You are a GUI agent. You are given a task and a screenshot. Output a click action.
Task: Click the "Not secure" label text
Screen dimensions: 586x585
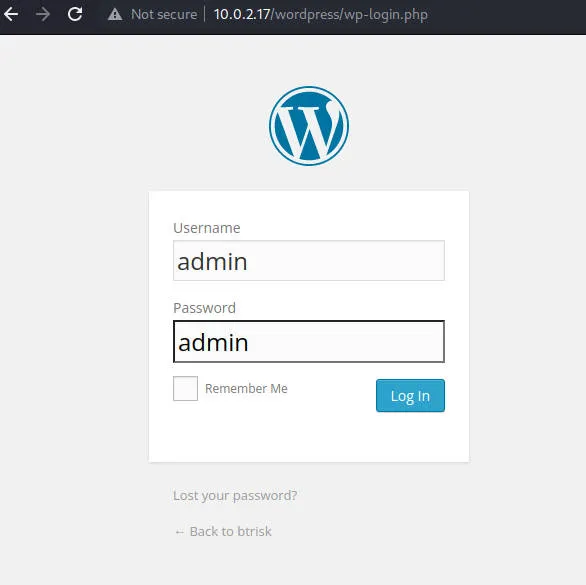click(x=164, y=15)
